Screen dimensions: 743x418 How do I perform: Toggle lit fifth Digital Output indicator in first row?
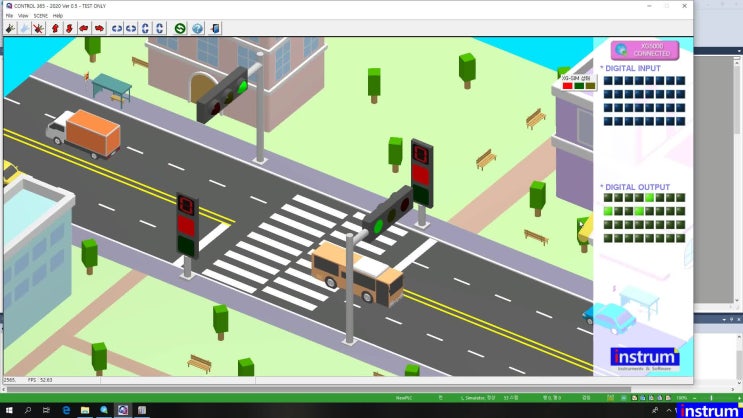[x=650, y=198]
